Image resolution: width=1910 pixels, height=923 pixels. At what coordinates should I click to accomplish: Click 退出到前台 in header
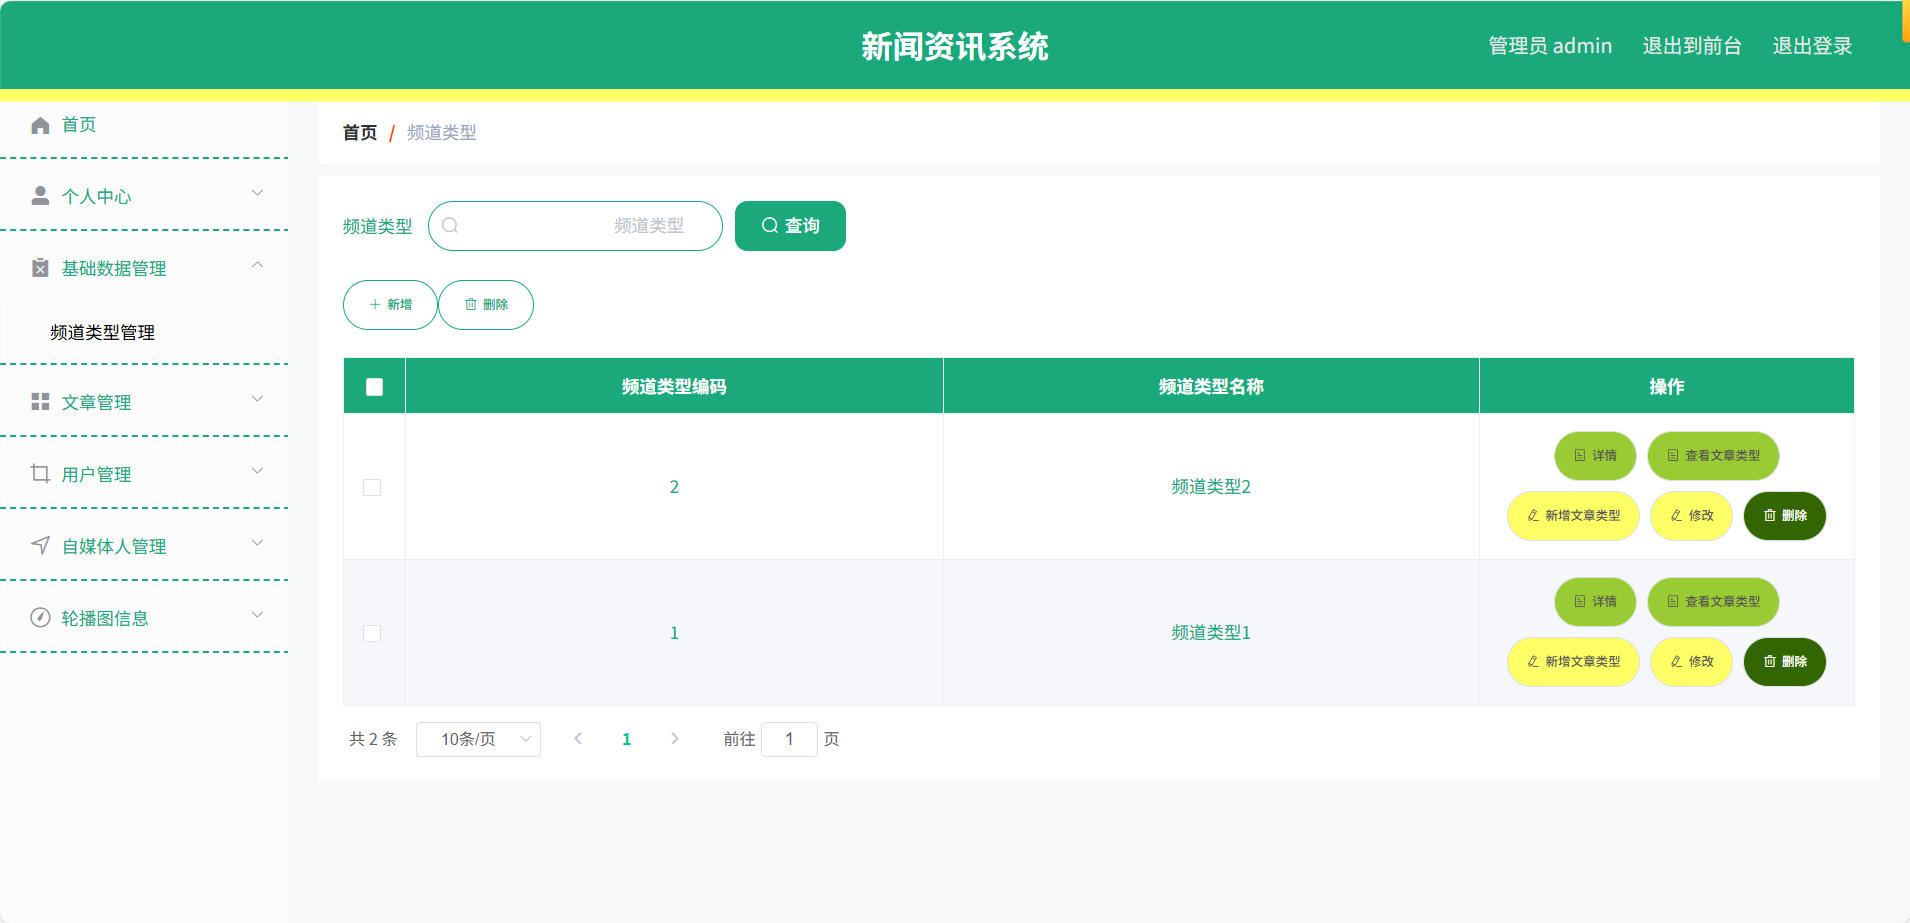(x=1692, y=46)
